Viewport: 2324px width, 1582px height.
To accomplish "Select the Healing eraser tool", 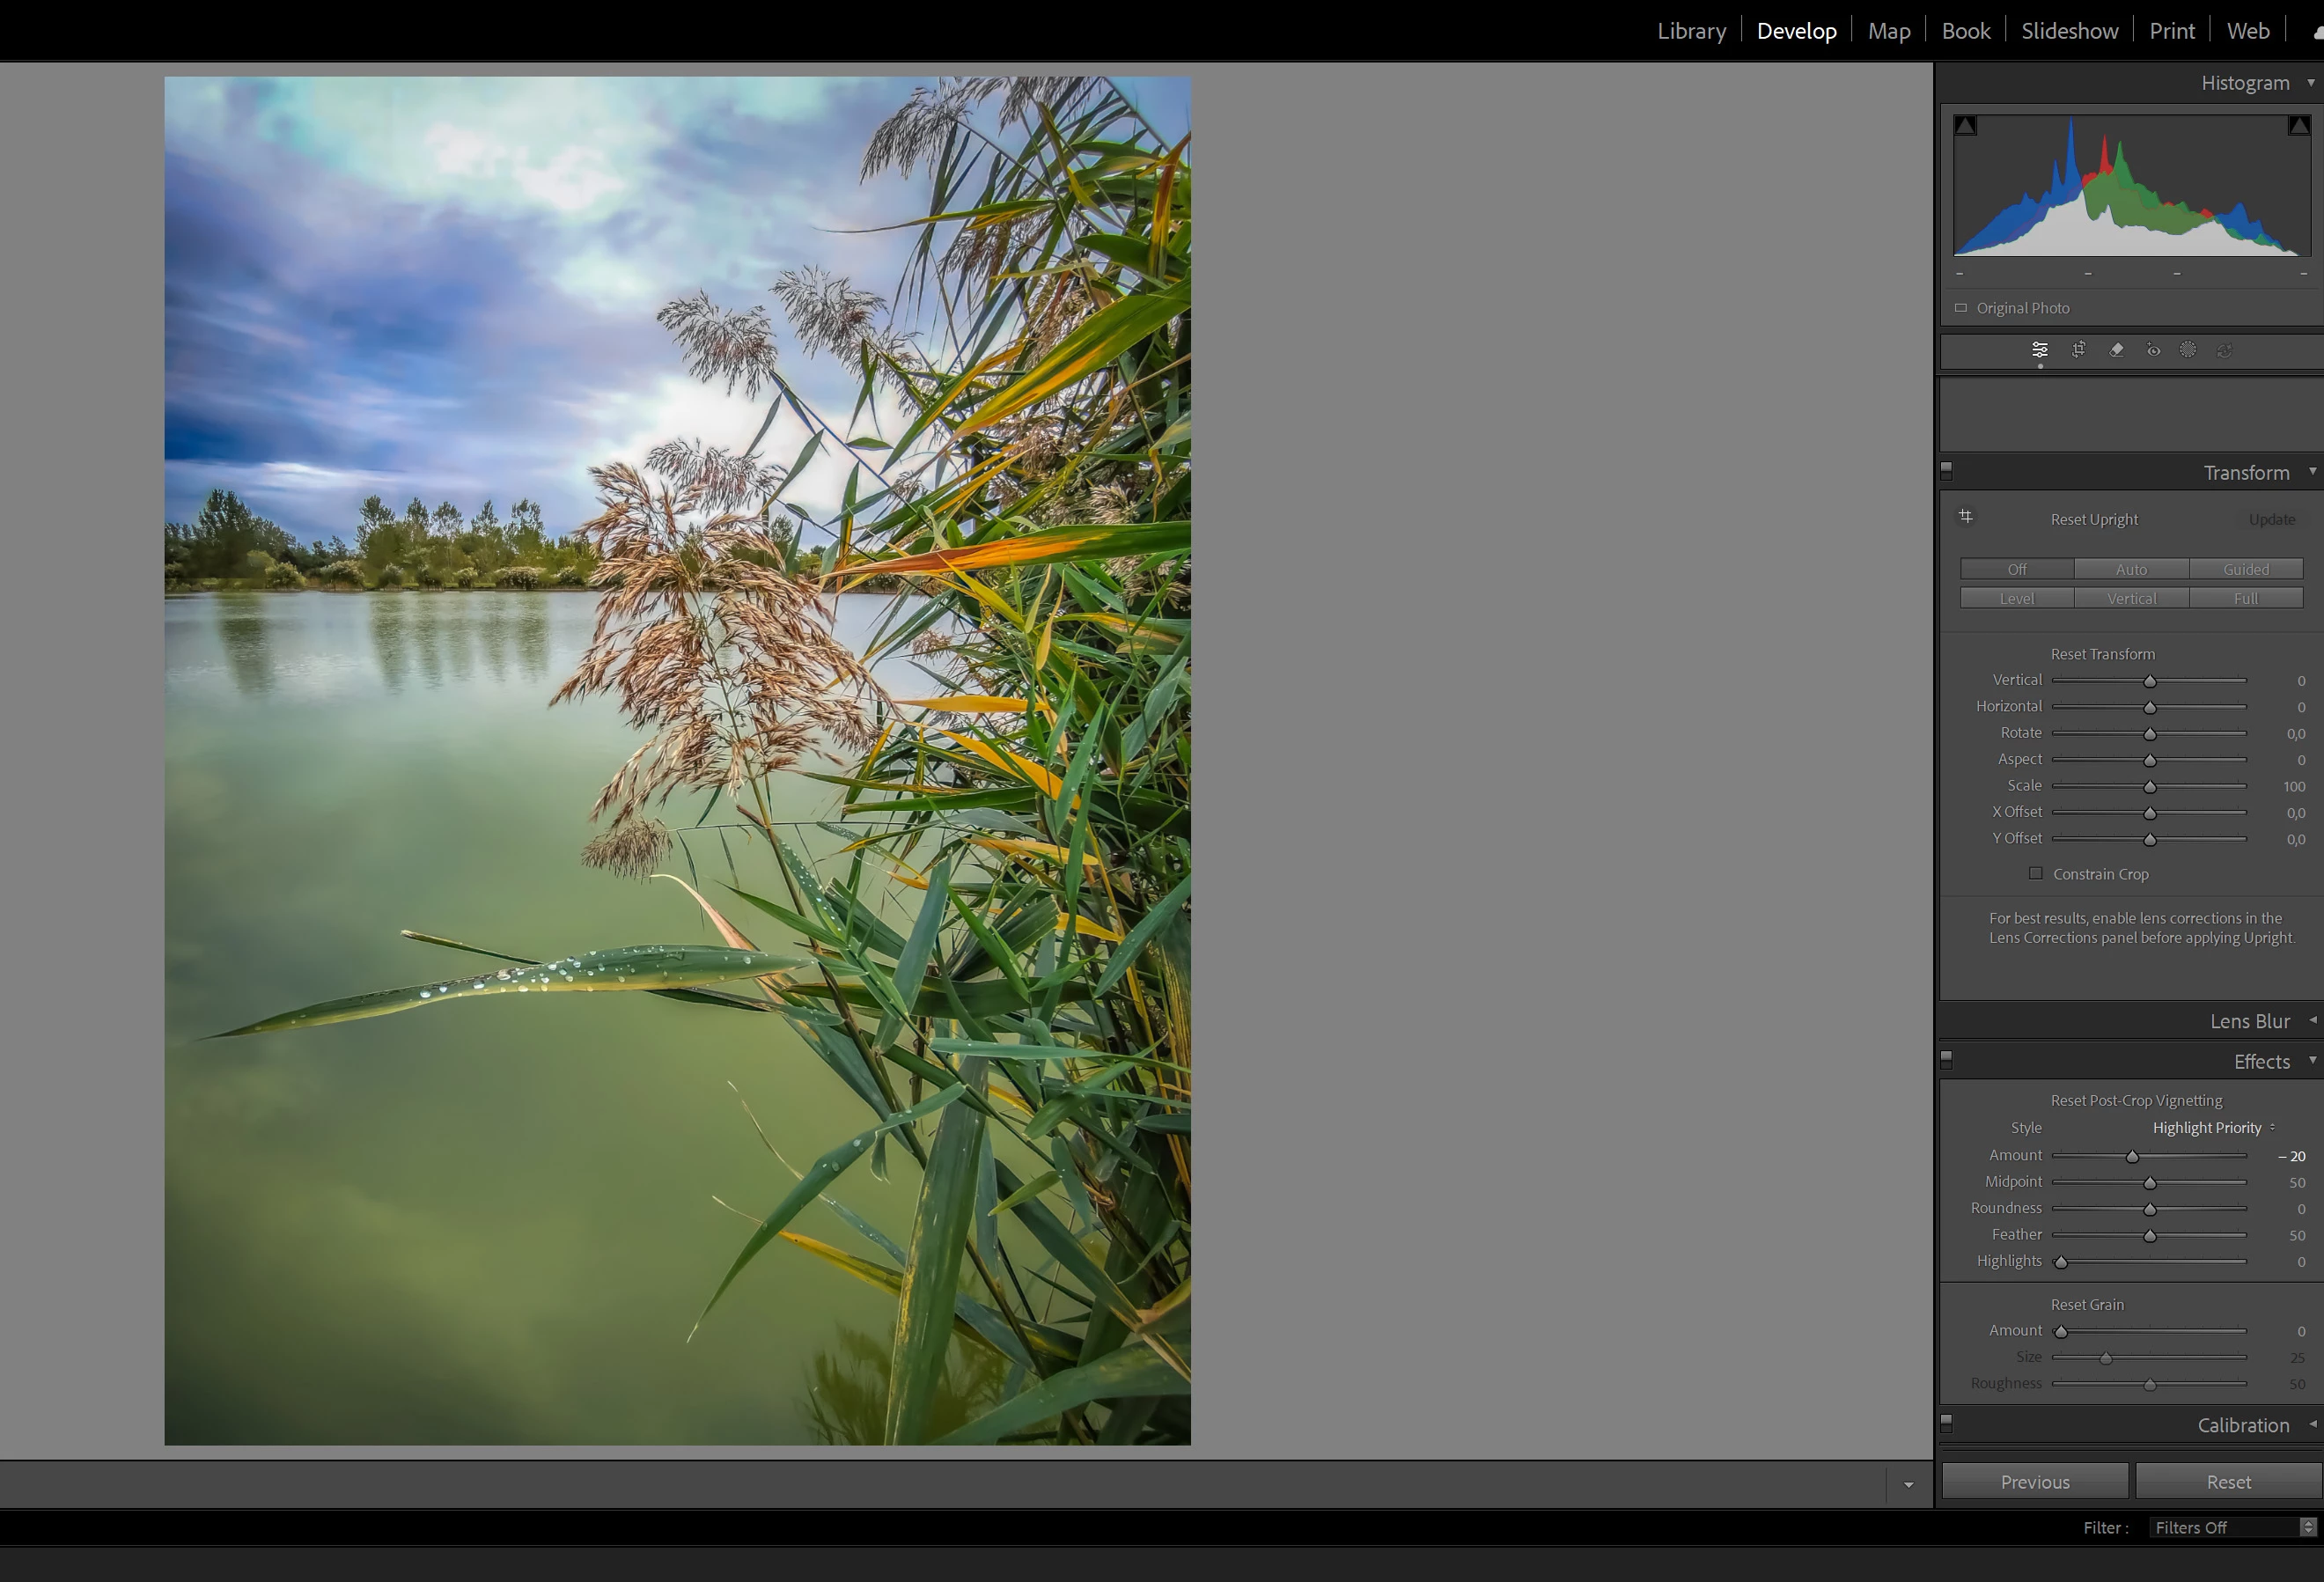I will (2116, 350).
